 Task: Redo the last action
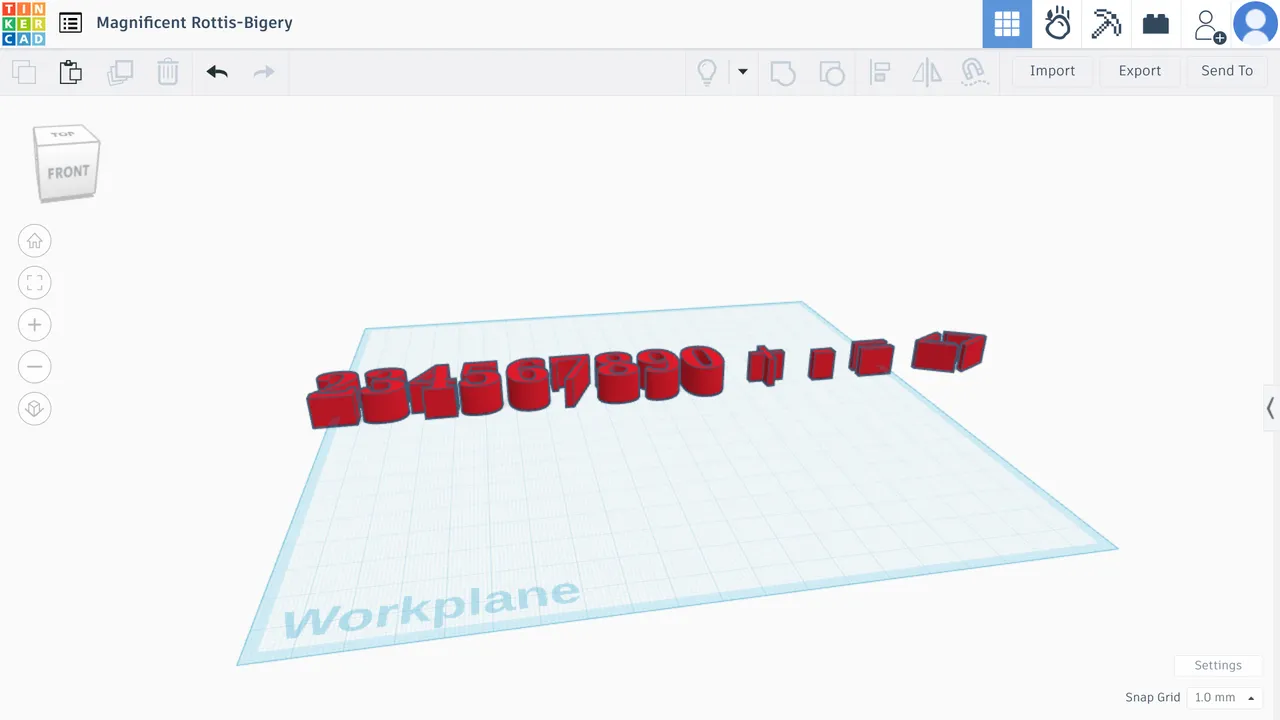(263, 71)
